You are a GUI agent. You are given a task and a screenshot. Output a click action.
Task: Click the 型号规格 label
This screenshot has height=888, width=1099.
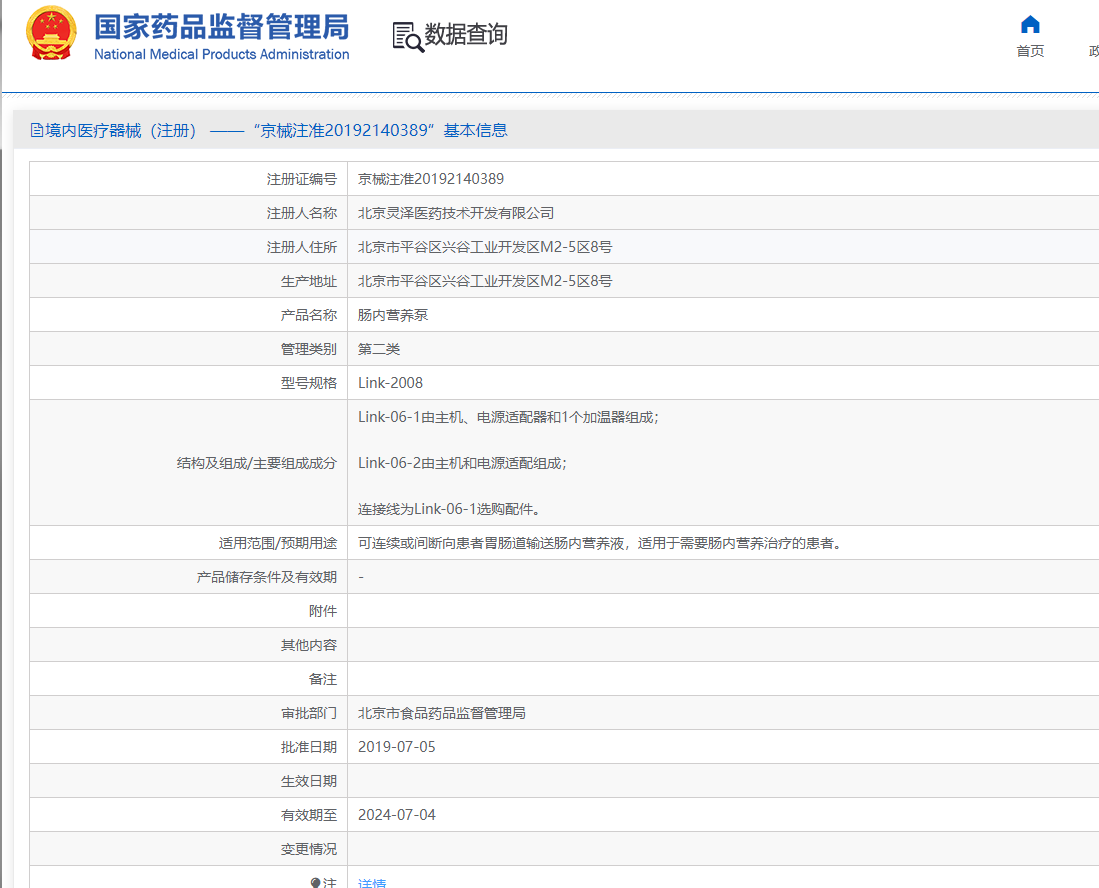(x=308, y=383)
